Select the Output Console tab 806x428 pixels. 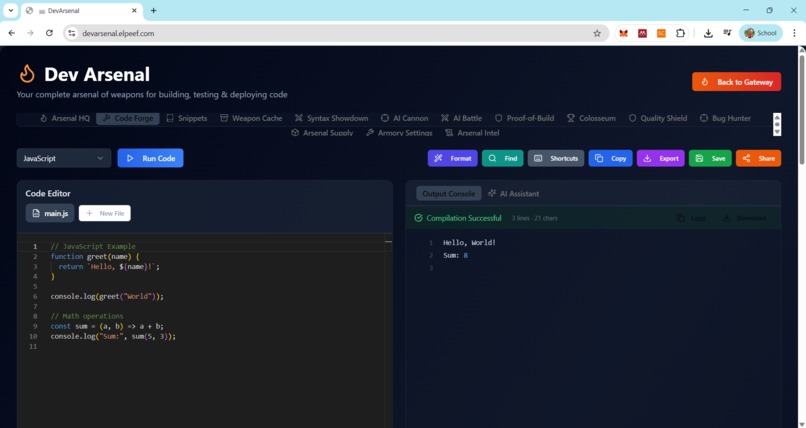[448, 194]
